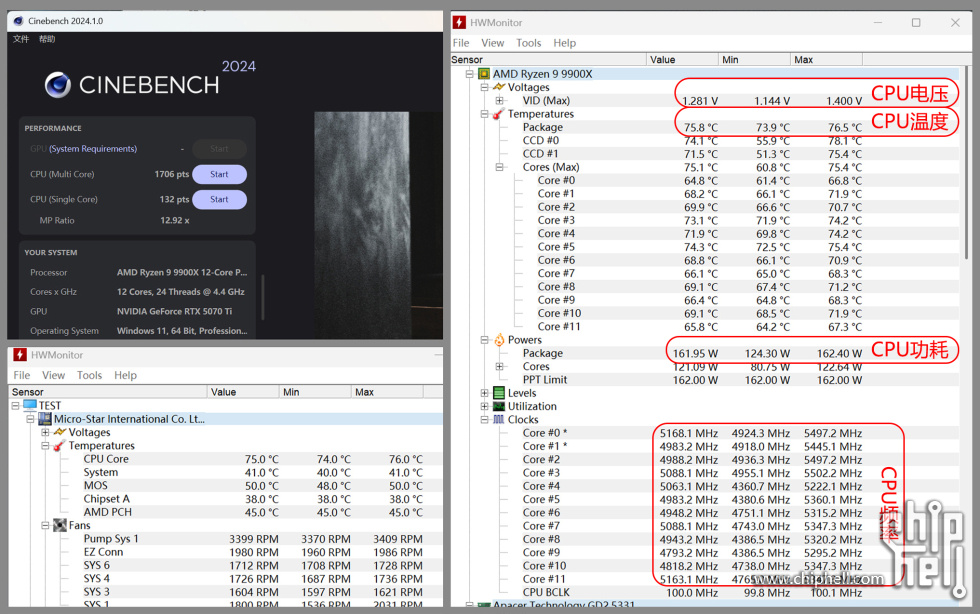The height and width of the screenshot is (614, 980).
Task: Collapse motherboard Temperatures node in lower-left HWMonitor
Action: (x=45, y=446)
